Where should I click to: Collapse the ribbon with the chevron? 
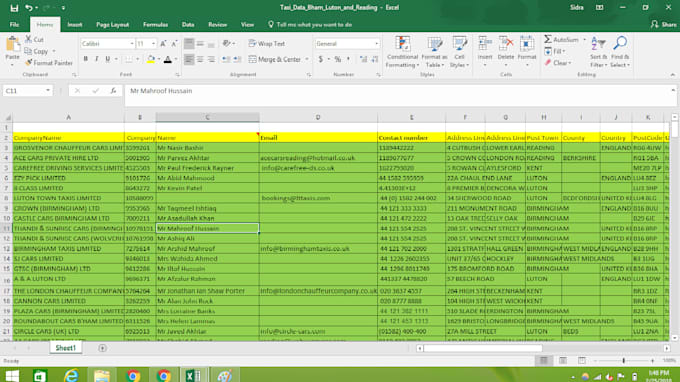tap(673, 75)
